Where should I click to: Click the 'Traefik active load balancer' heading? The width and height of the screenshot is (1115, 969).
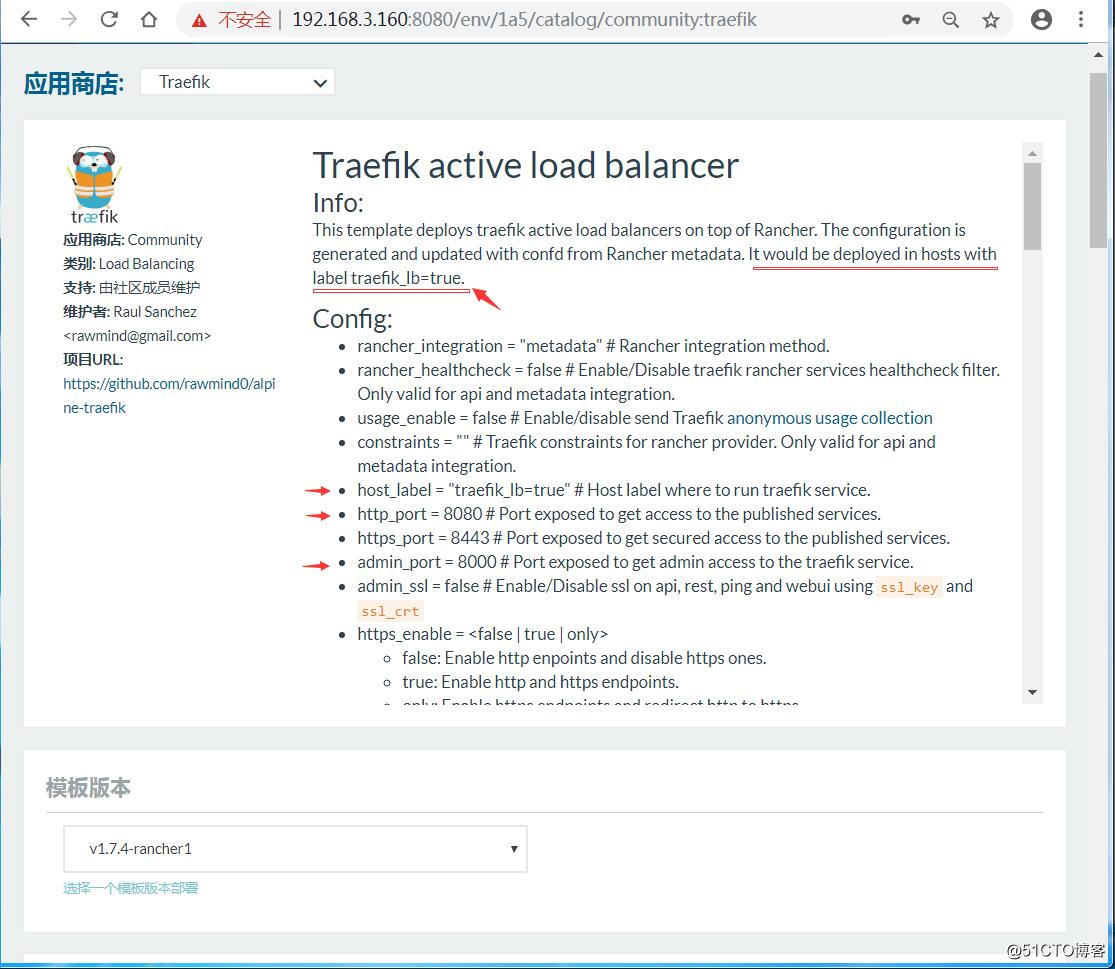526,166
